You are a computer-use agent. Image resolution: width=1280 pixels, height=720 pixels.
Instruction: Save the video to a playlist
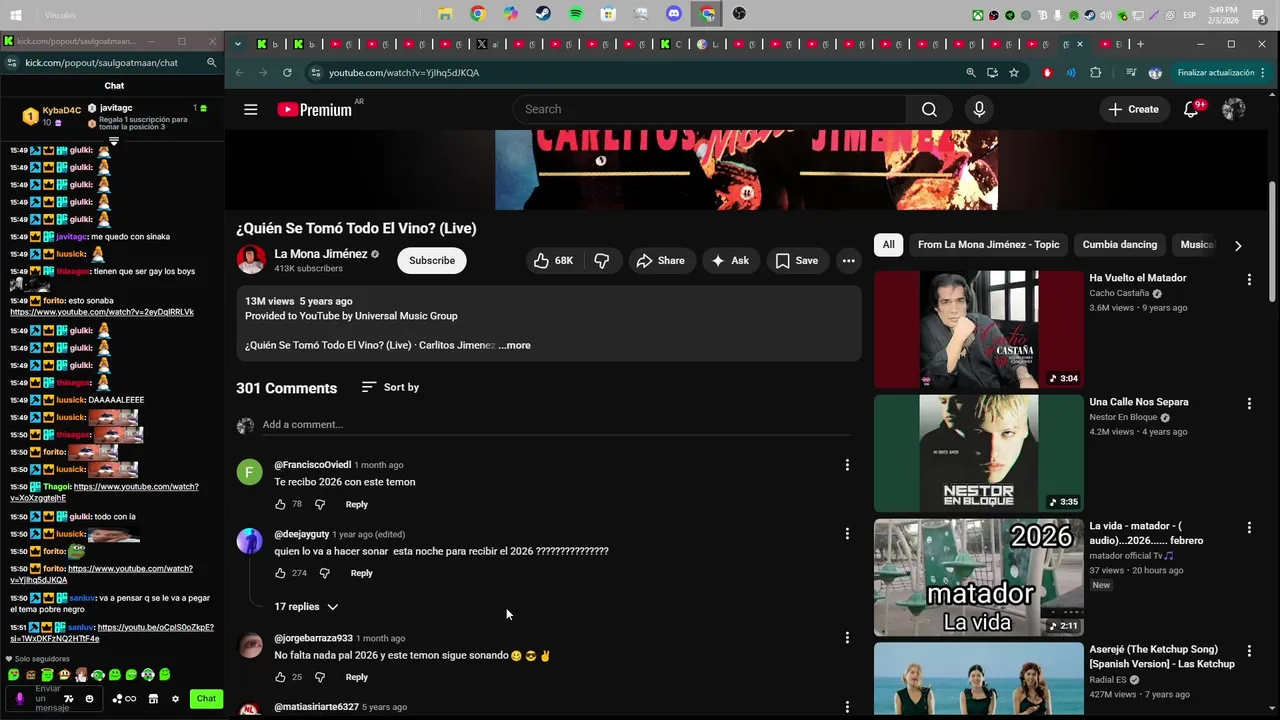[x=797, y=261]
